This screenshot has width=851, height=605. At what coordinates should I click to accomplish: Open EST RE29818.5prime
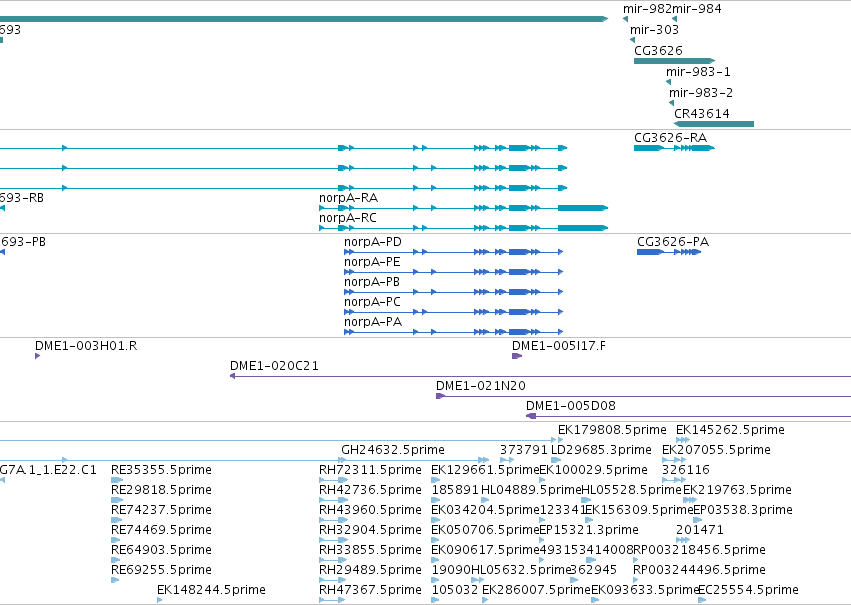point(161,491)
